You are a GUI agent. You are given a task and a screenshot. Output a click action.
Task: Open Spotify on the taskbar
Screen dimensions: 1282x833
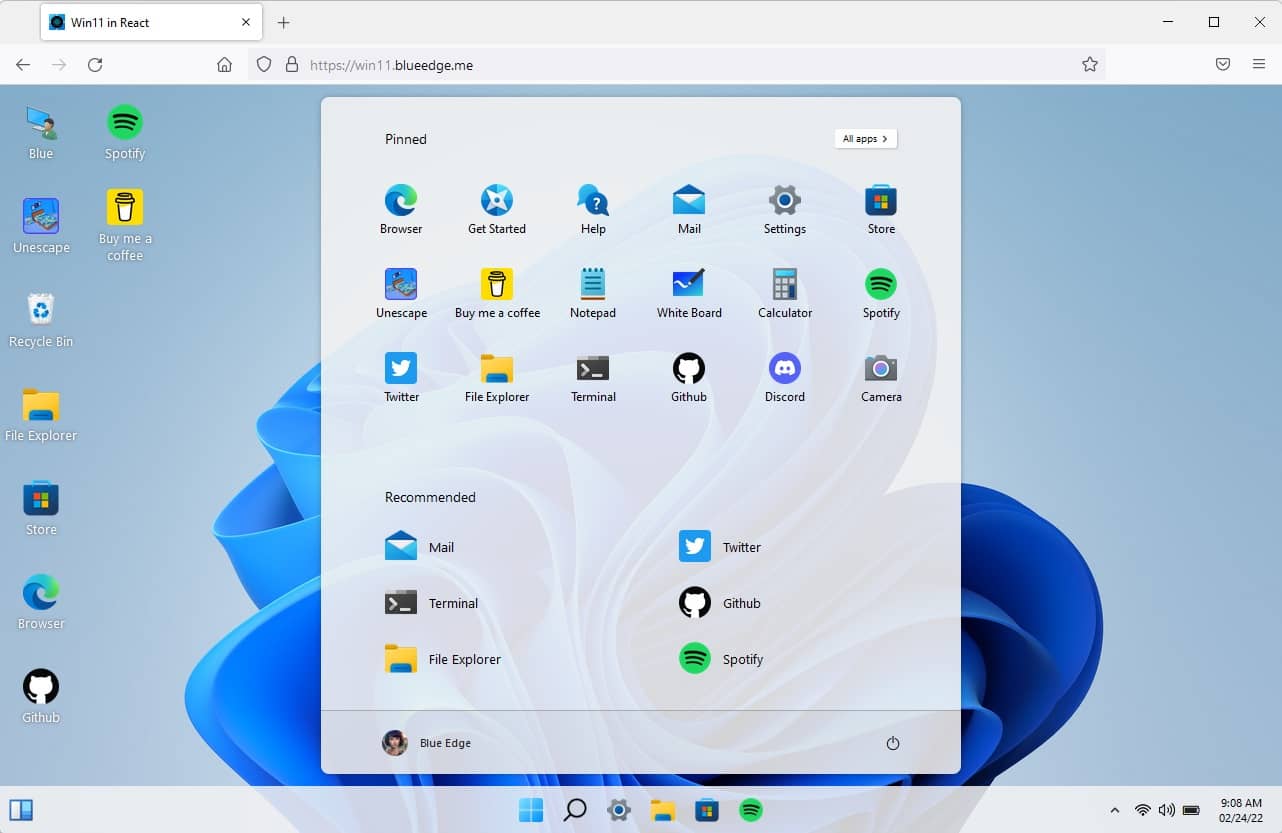(751, 810)
